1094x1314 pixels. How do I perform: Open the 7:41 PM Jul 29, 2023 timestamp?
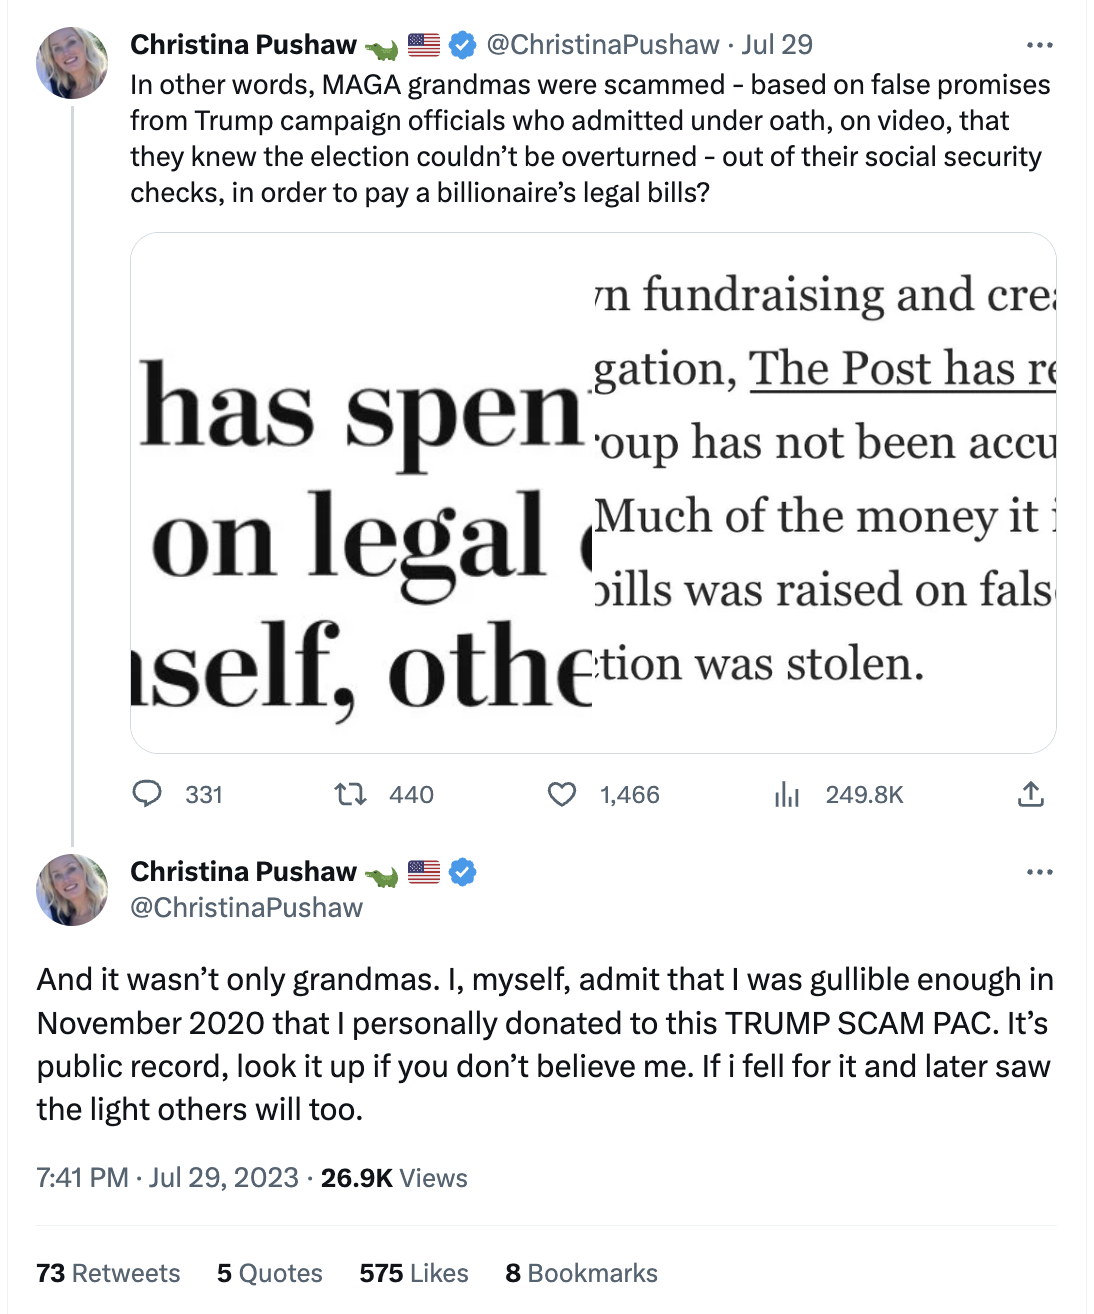pos(168,1177)
